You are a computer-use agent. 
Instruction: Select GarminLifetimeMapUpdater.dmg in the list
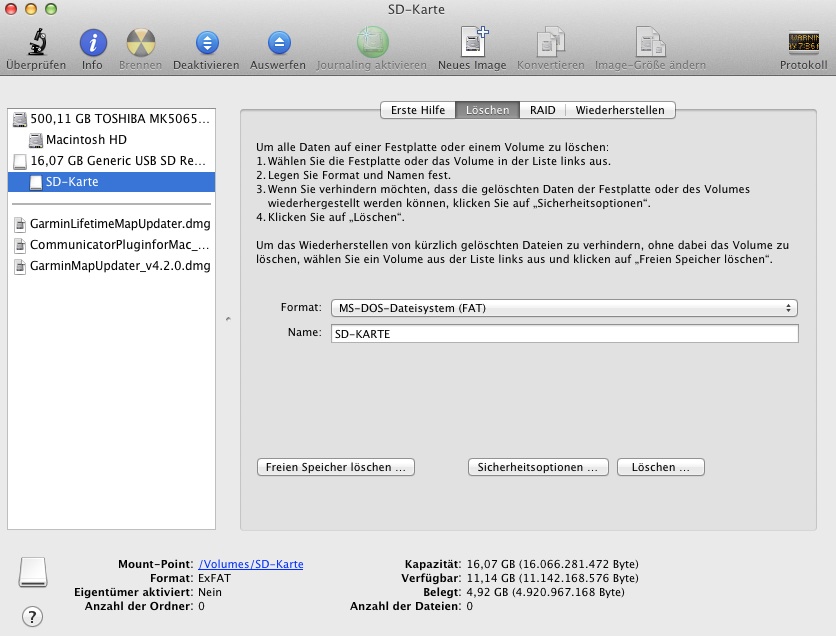(111, 224)
